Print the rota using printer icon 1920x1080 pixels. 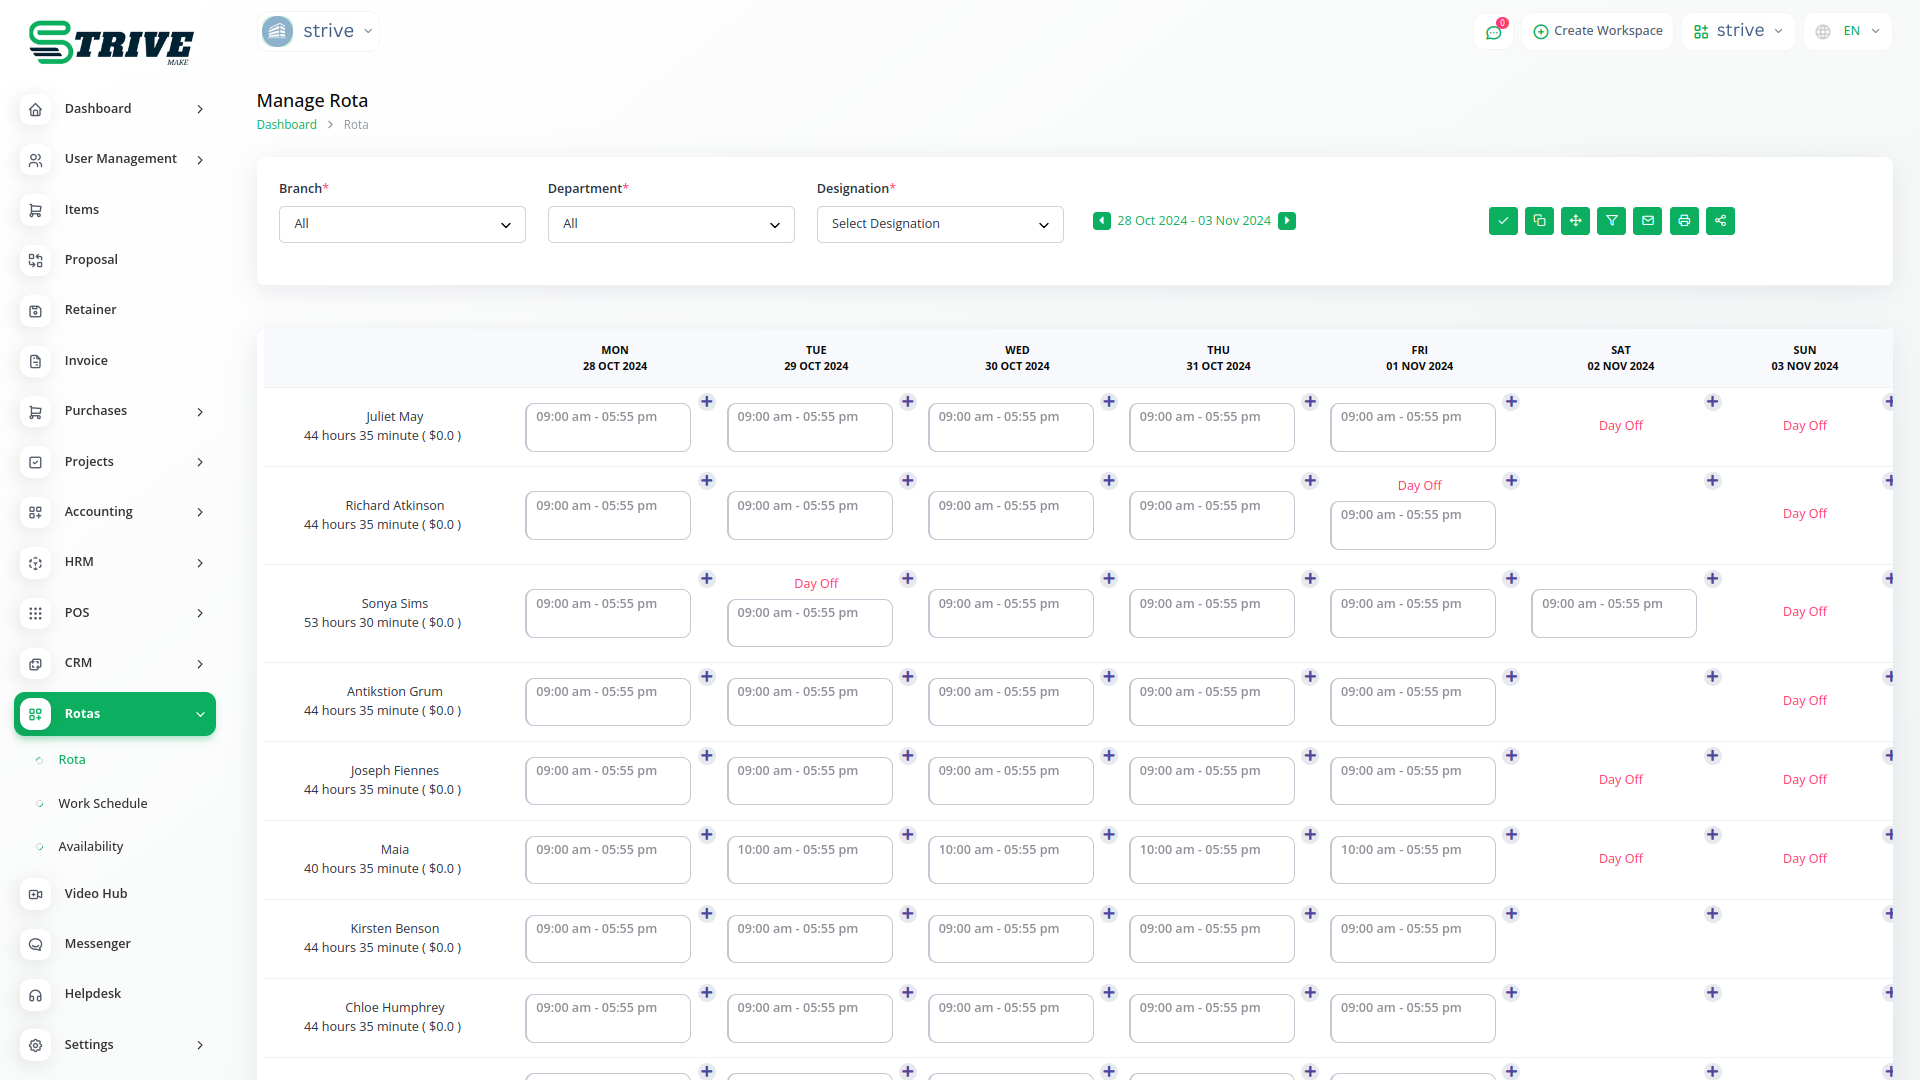coord(1684,221)
